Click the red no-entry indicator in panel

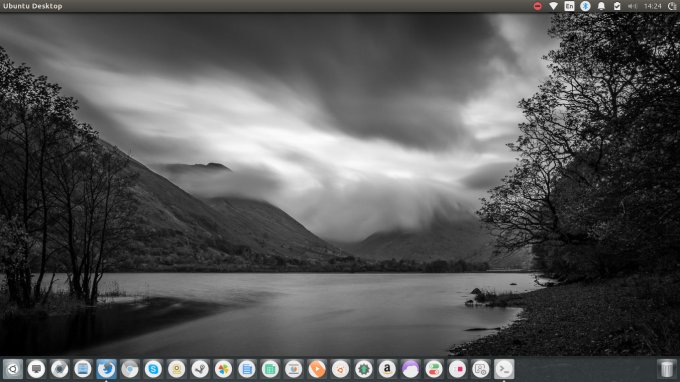pyautogui.click(x=538, y=6)
